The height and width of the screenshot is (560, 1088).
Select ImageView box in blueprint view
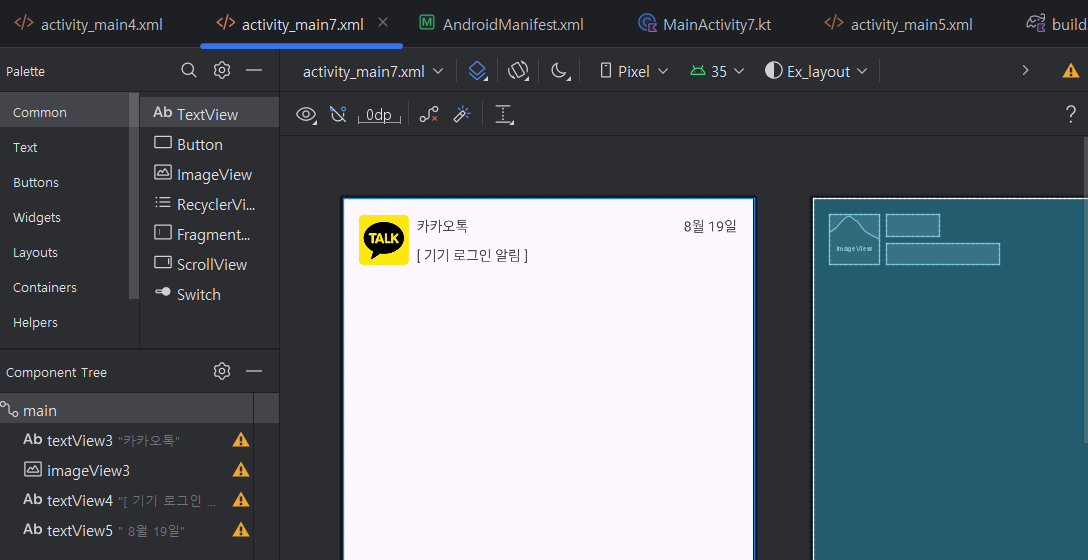[x=854, y=239]
